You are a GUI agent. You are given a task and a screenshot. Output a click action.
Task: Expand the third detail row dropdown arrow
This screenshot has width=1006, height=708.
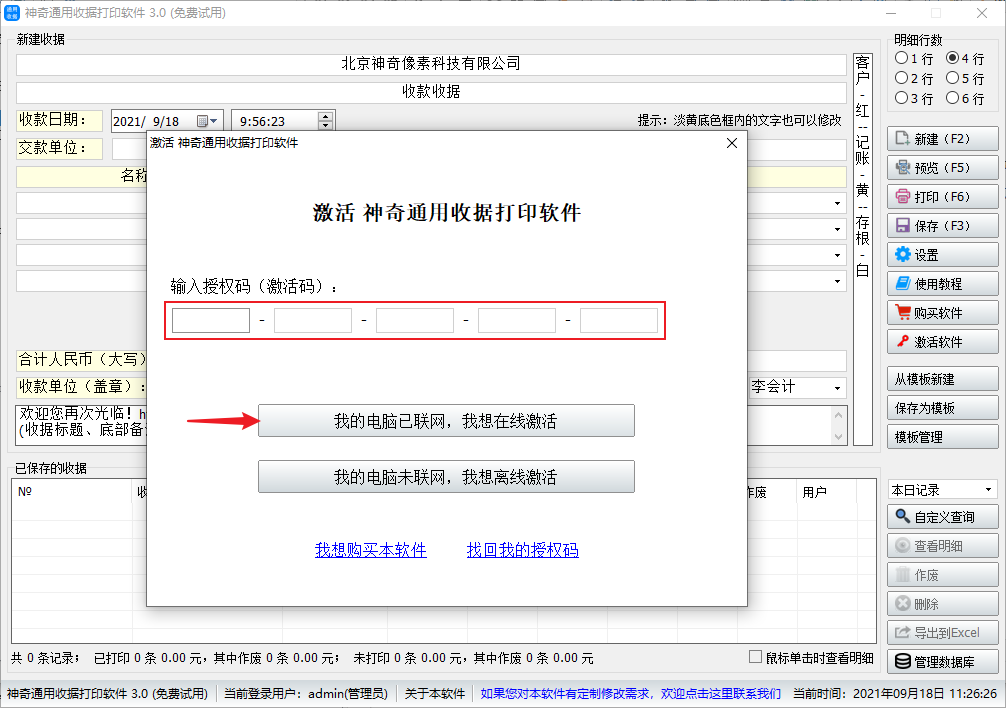click(837, 255)
